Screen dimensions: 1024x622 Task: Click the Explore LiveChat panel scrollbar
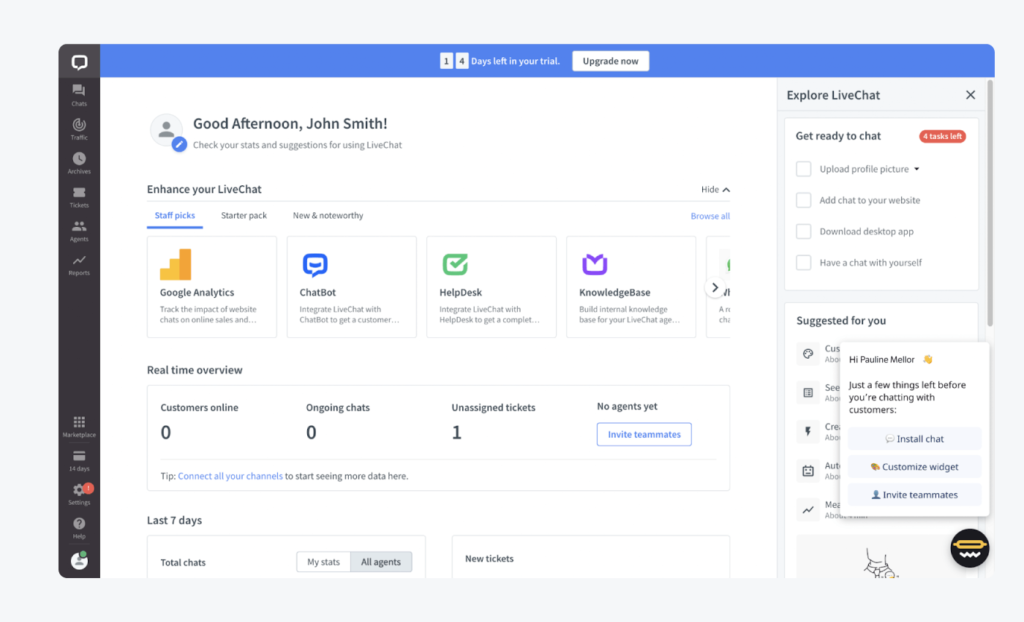[x=990, y=203]
